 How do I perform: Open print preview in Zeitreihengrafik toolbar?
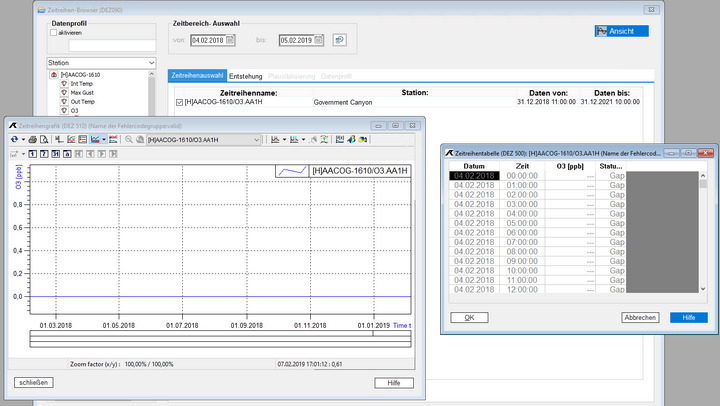click(44, 140)
